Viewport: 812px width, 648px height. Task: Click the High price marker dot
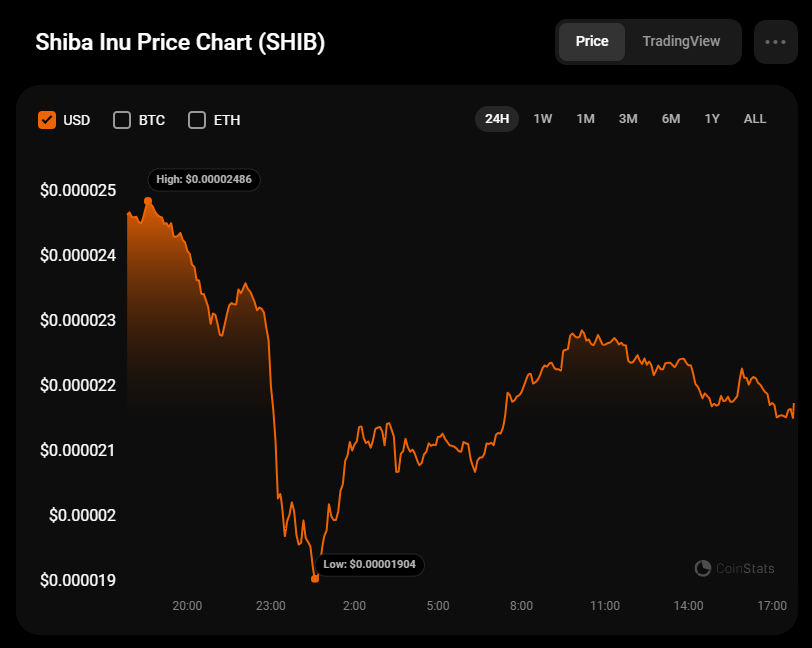148,201
